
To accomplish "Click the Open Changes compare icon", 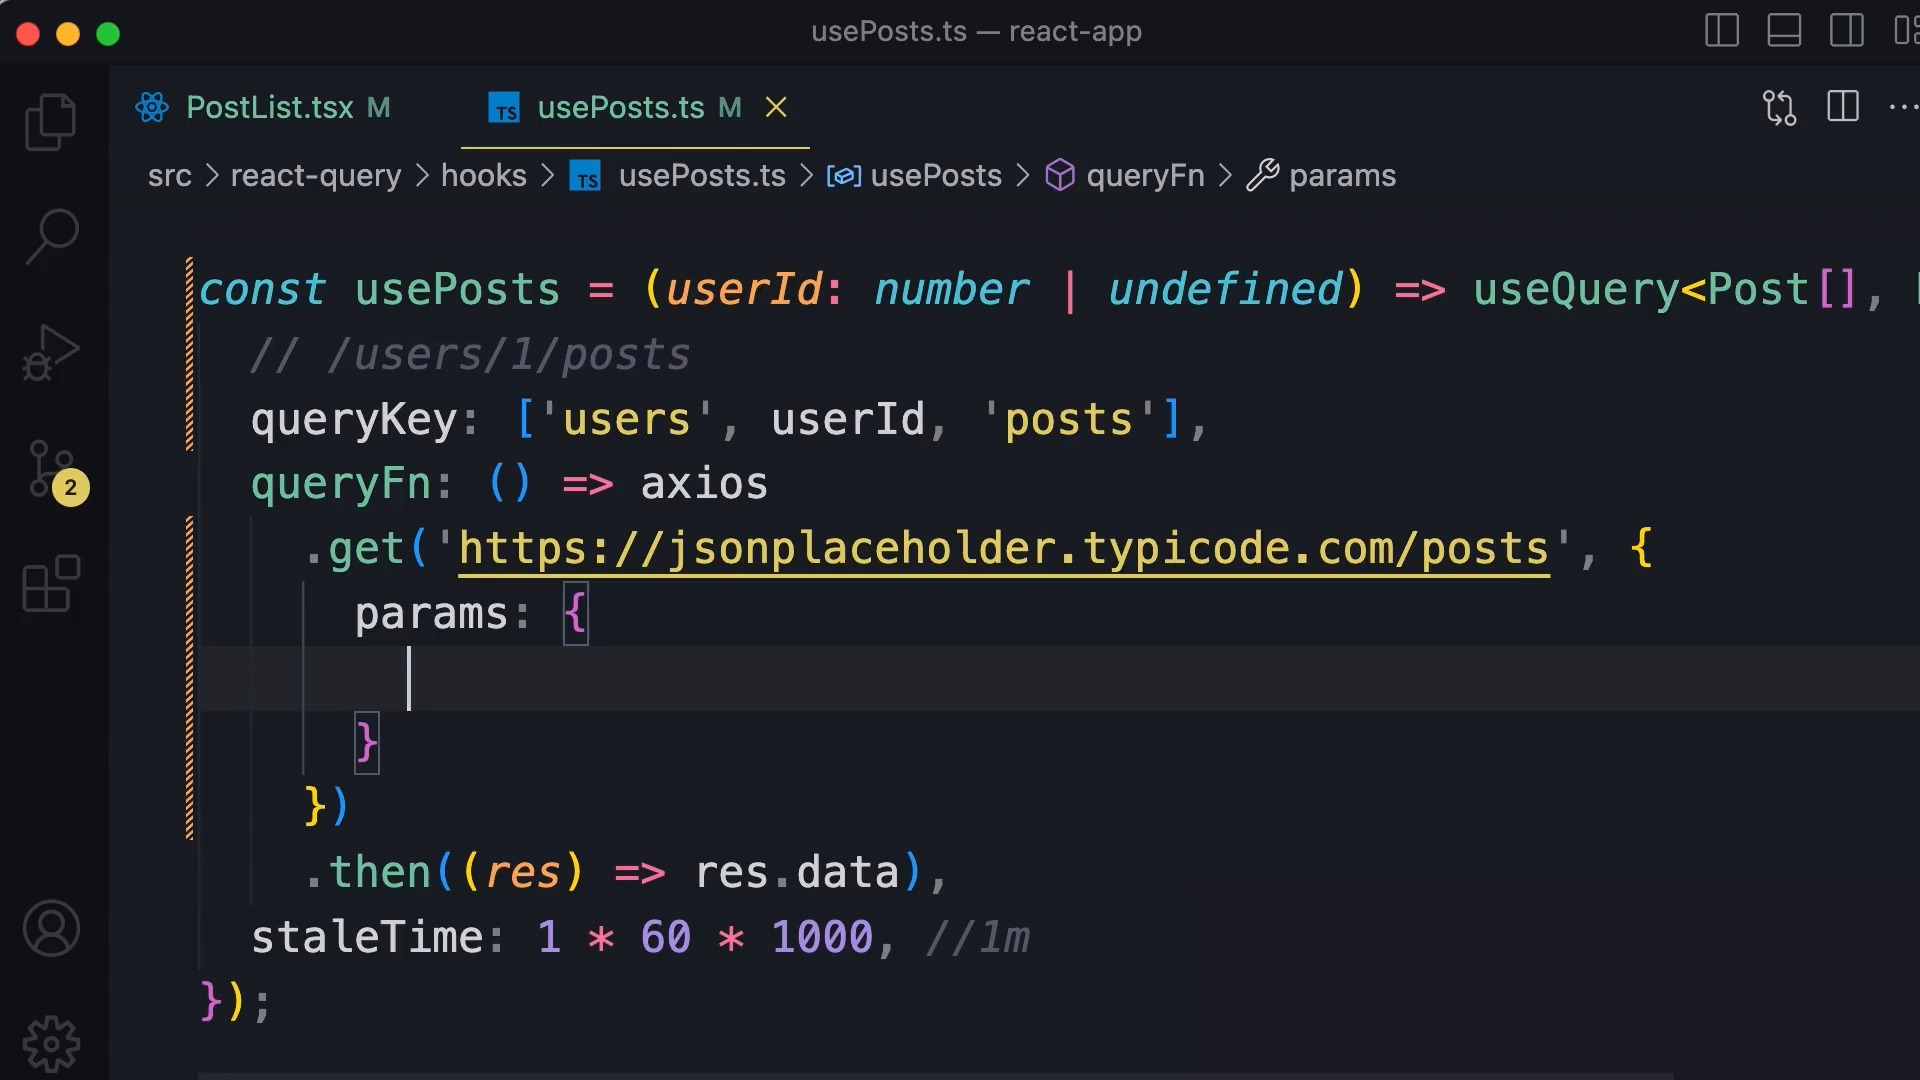I will click(x=1780, y=107).
